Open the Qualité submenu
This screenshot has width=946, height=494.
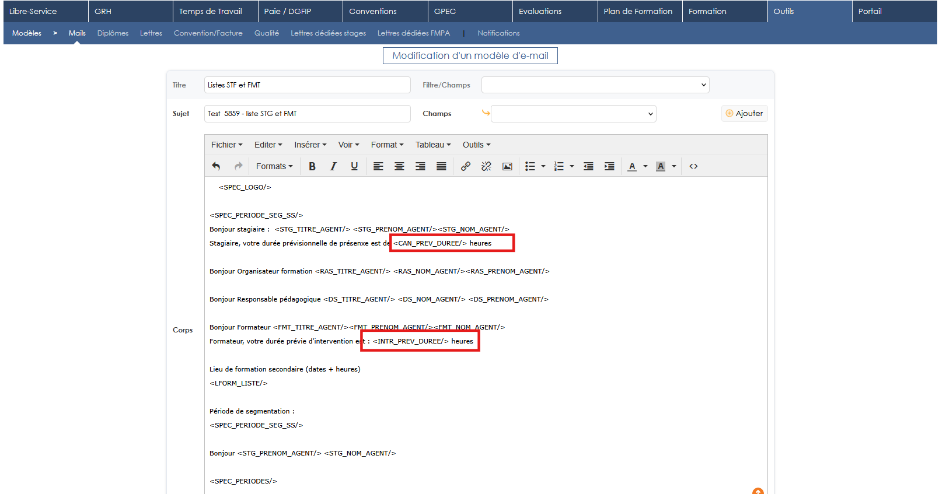coord(267,33)
